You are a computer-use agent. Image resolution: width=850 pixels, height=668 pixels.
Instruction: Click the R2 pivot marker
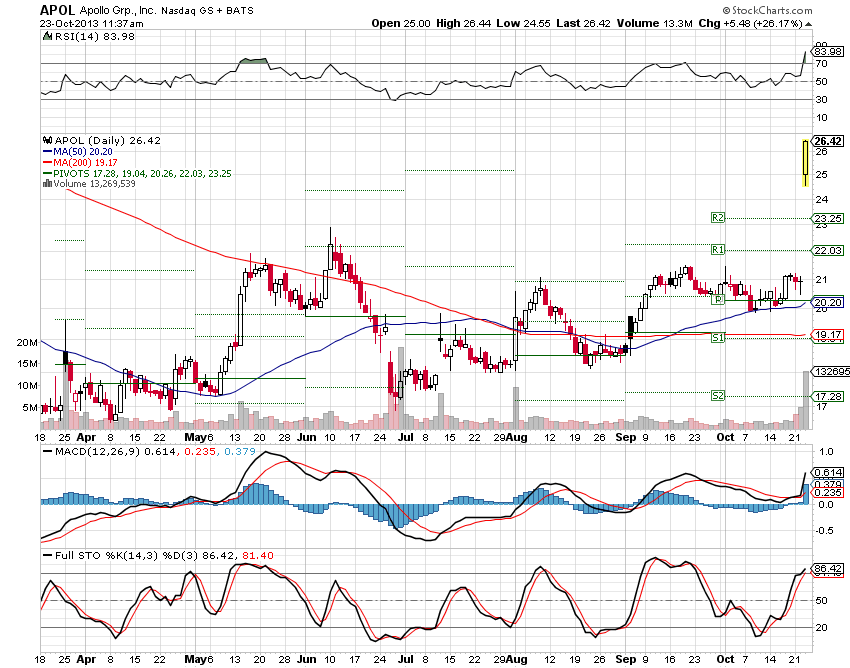(x=718, y=217)
